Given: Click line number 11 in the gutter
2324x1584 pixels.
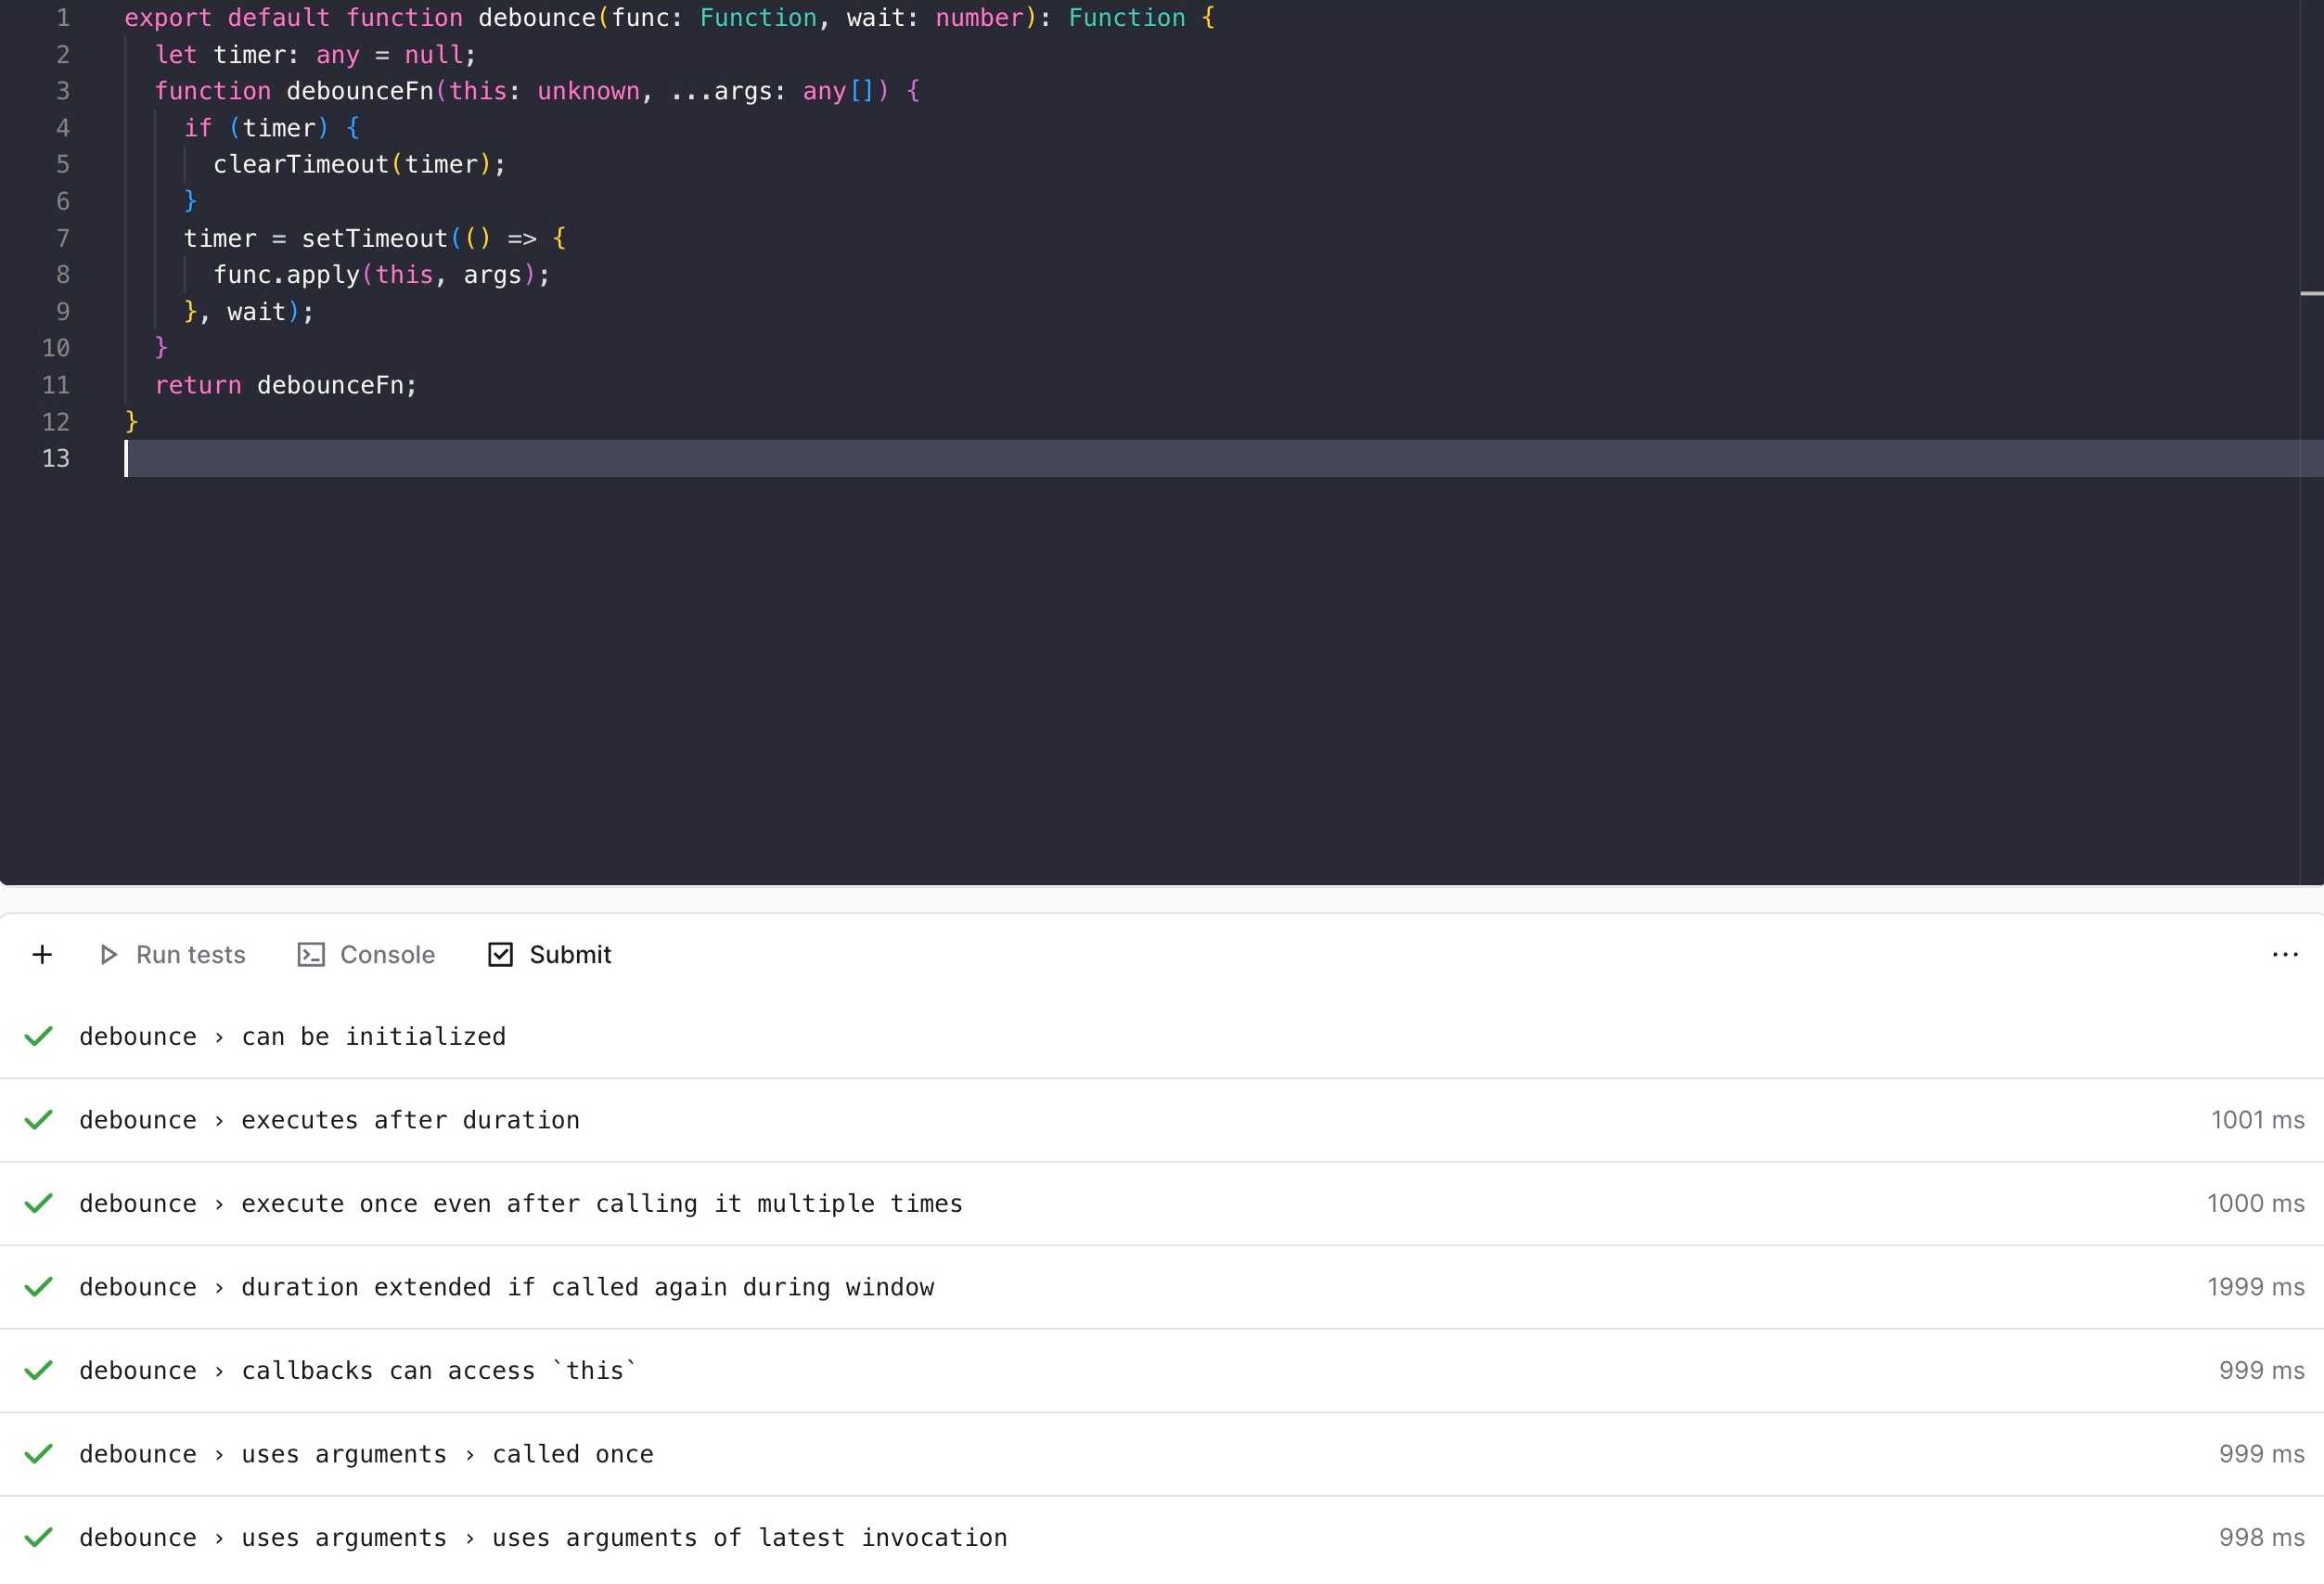Looking at the screenshot, I should (56, 386).
